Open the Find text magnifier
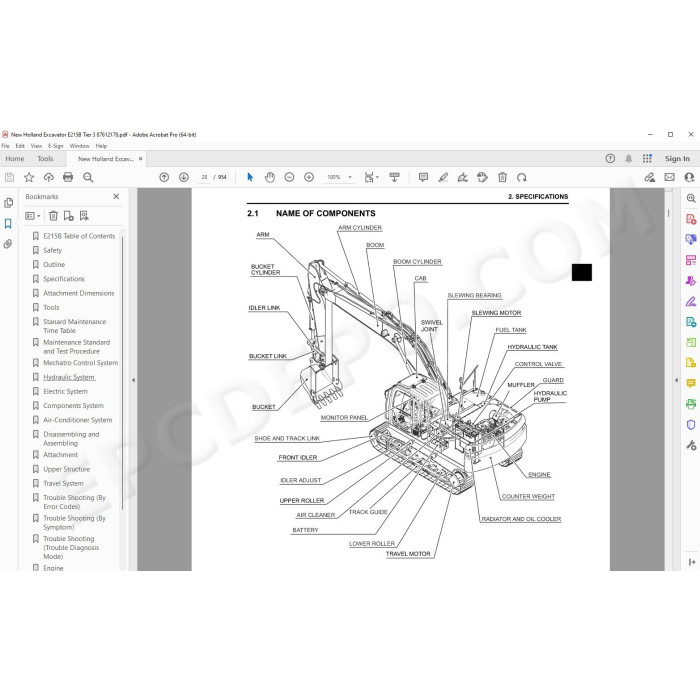Image resolution: width=700 pixels, height=700 pixels. tap(88, 177)
